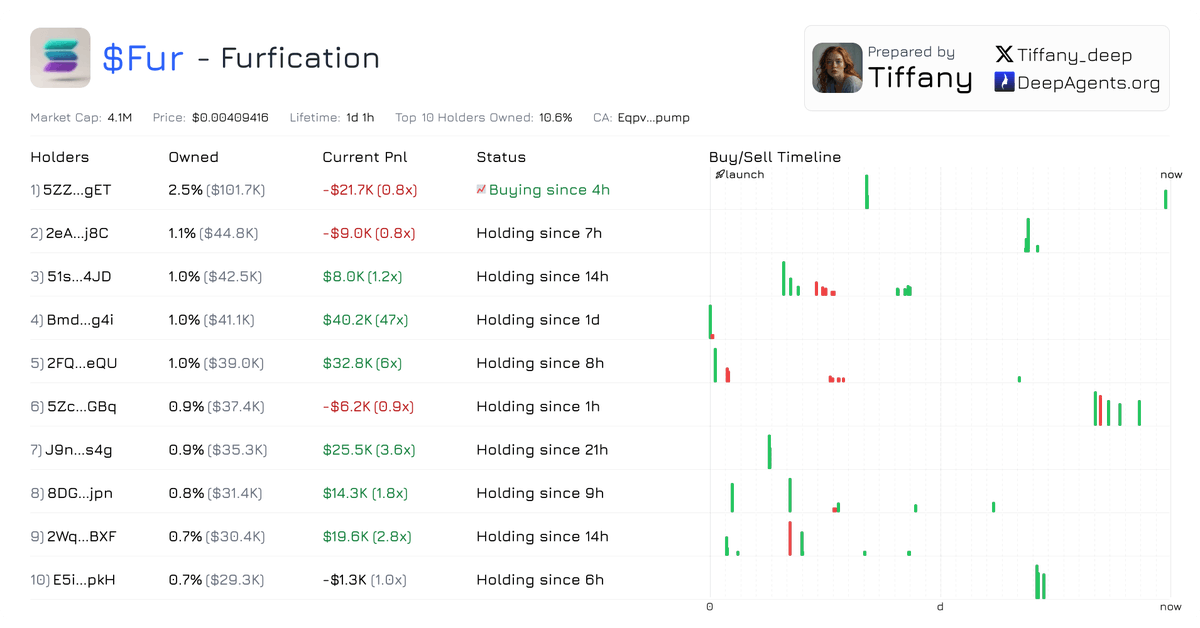This screenshot has width=1200, height=628.
Task: Click the Holding since 6h status
Action: pyautogui.click(x=540, y=580)
